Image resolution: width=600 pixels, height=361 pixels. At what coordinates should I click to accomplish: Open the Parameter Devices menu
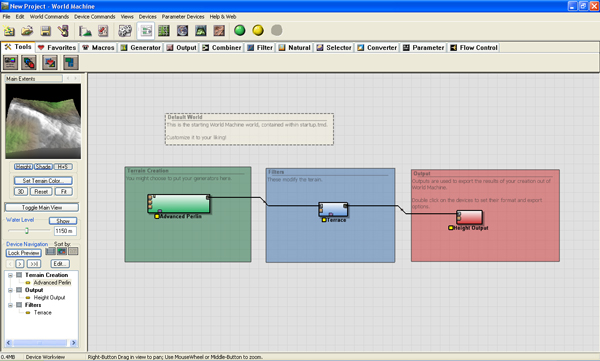183,17
